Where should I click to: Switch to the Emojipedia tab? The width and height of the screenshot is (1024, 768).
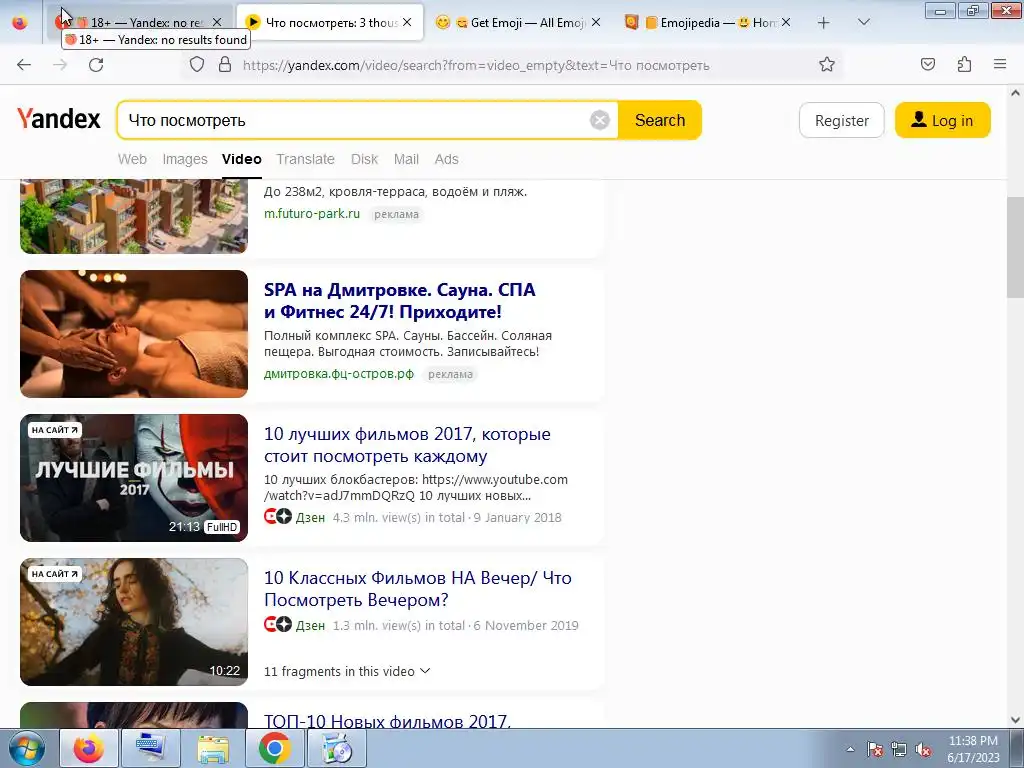click(x=709, y=23)
